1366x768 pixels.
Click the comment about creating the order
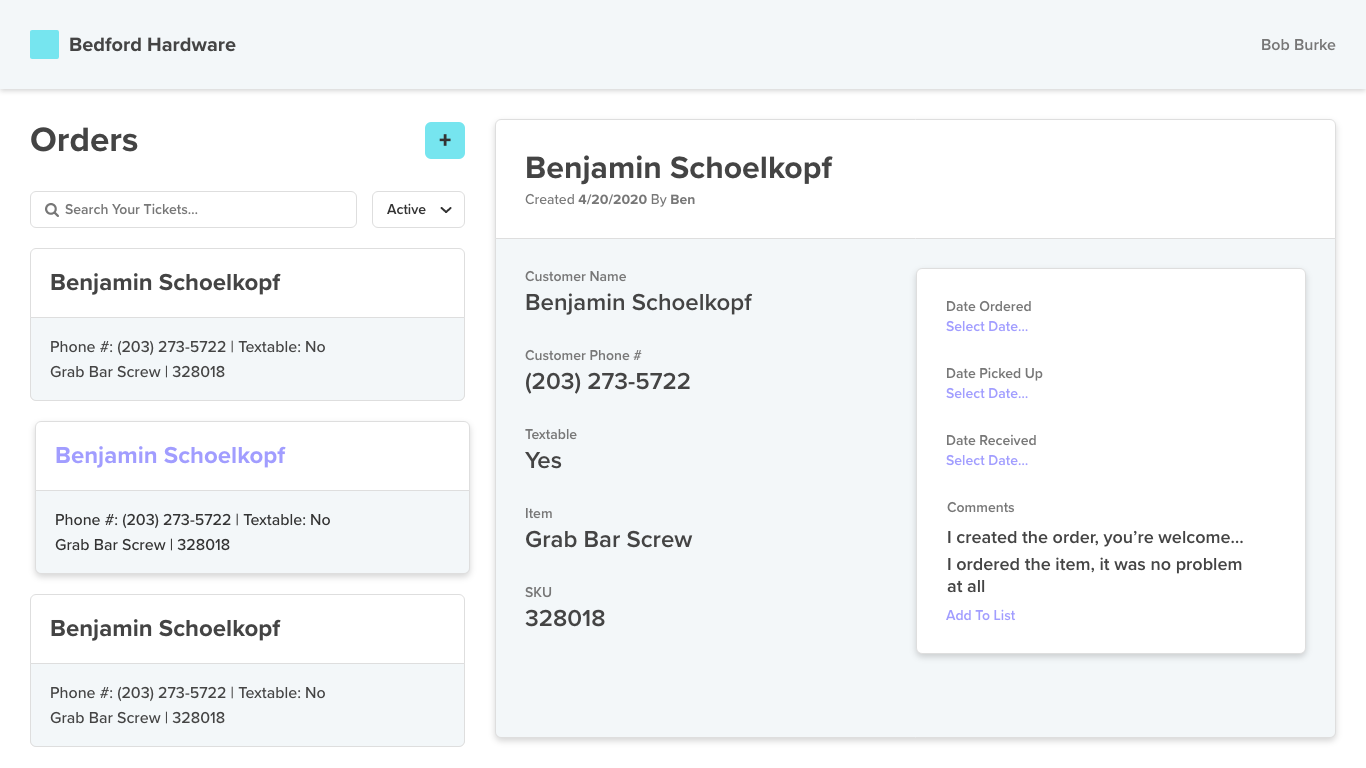pos(1094,538)
